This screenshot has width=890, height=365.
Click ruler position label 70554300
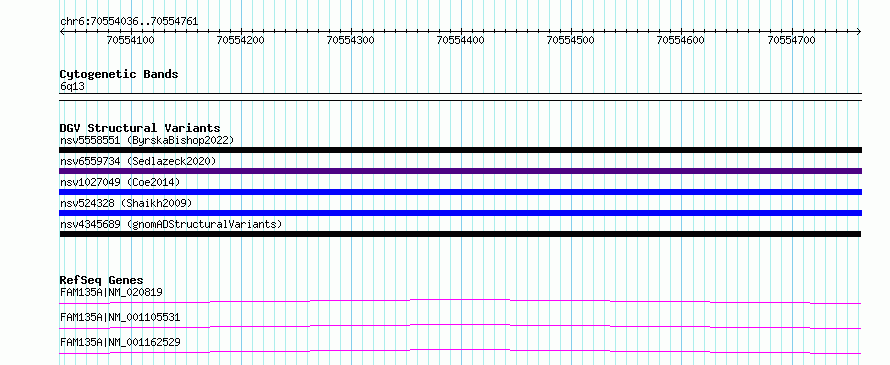pos(351,40)
